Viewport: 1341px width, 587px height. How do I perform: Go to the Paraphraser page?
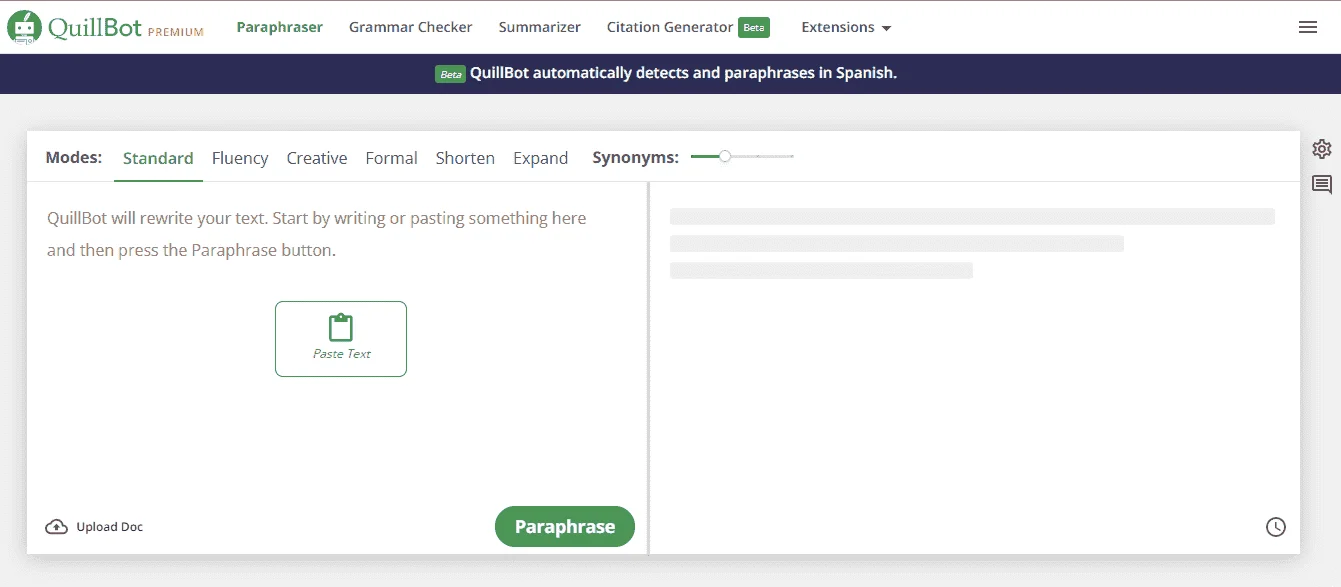coord(280,27)
